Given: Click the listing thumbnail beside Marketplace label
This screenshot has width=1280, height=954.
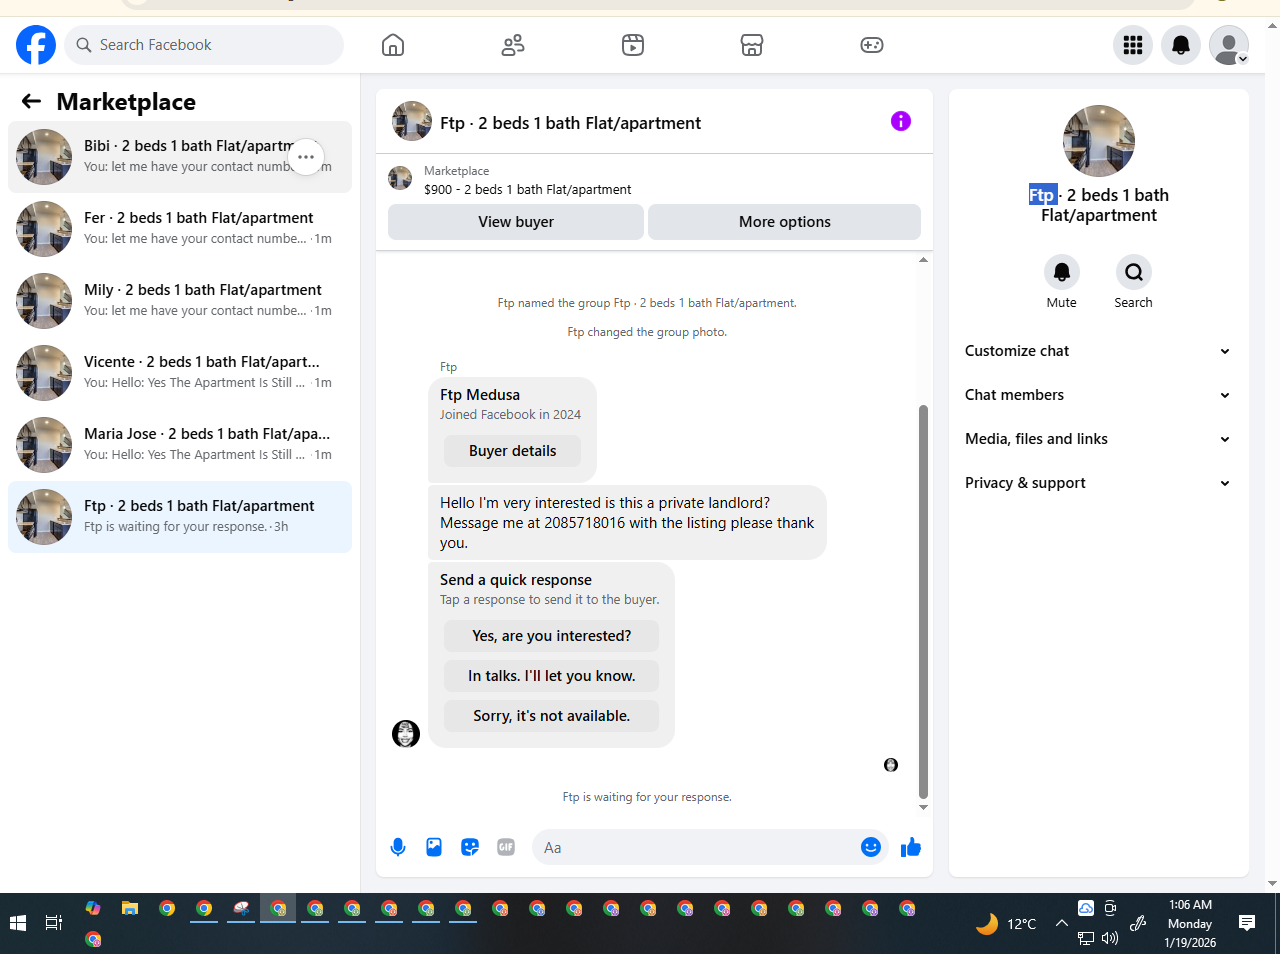Looking at the screenshot, I should 400,178.
